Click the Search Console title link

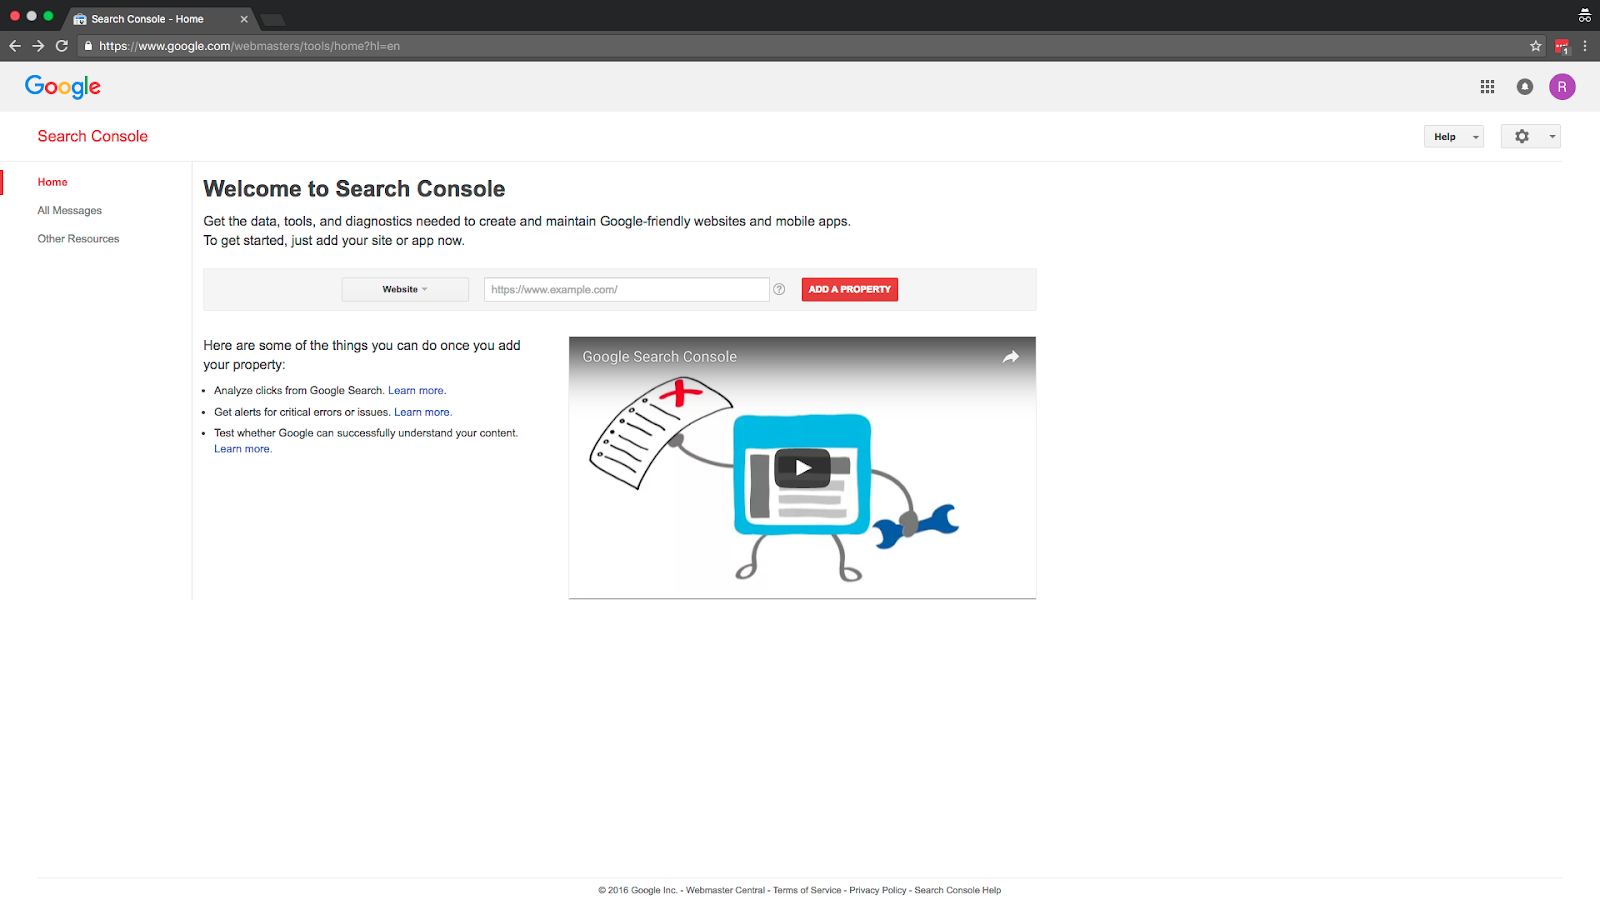[x=93, y=136]
